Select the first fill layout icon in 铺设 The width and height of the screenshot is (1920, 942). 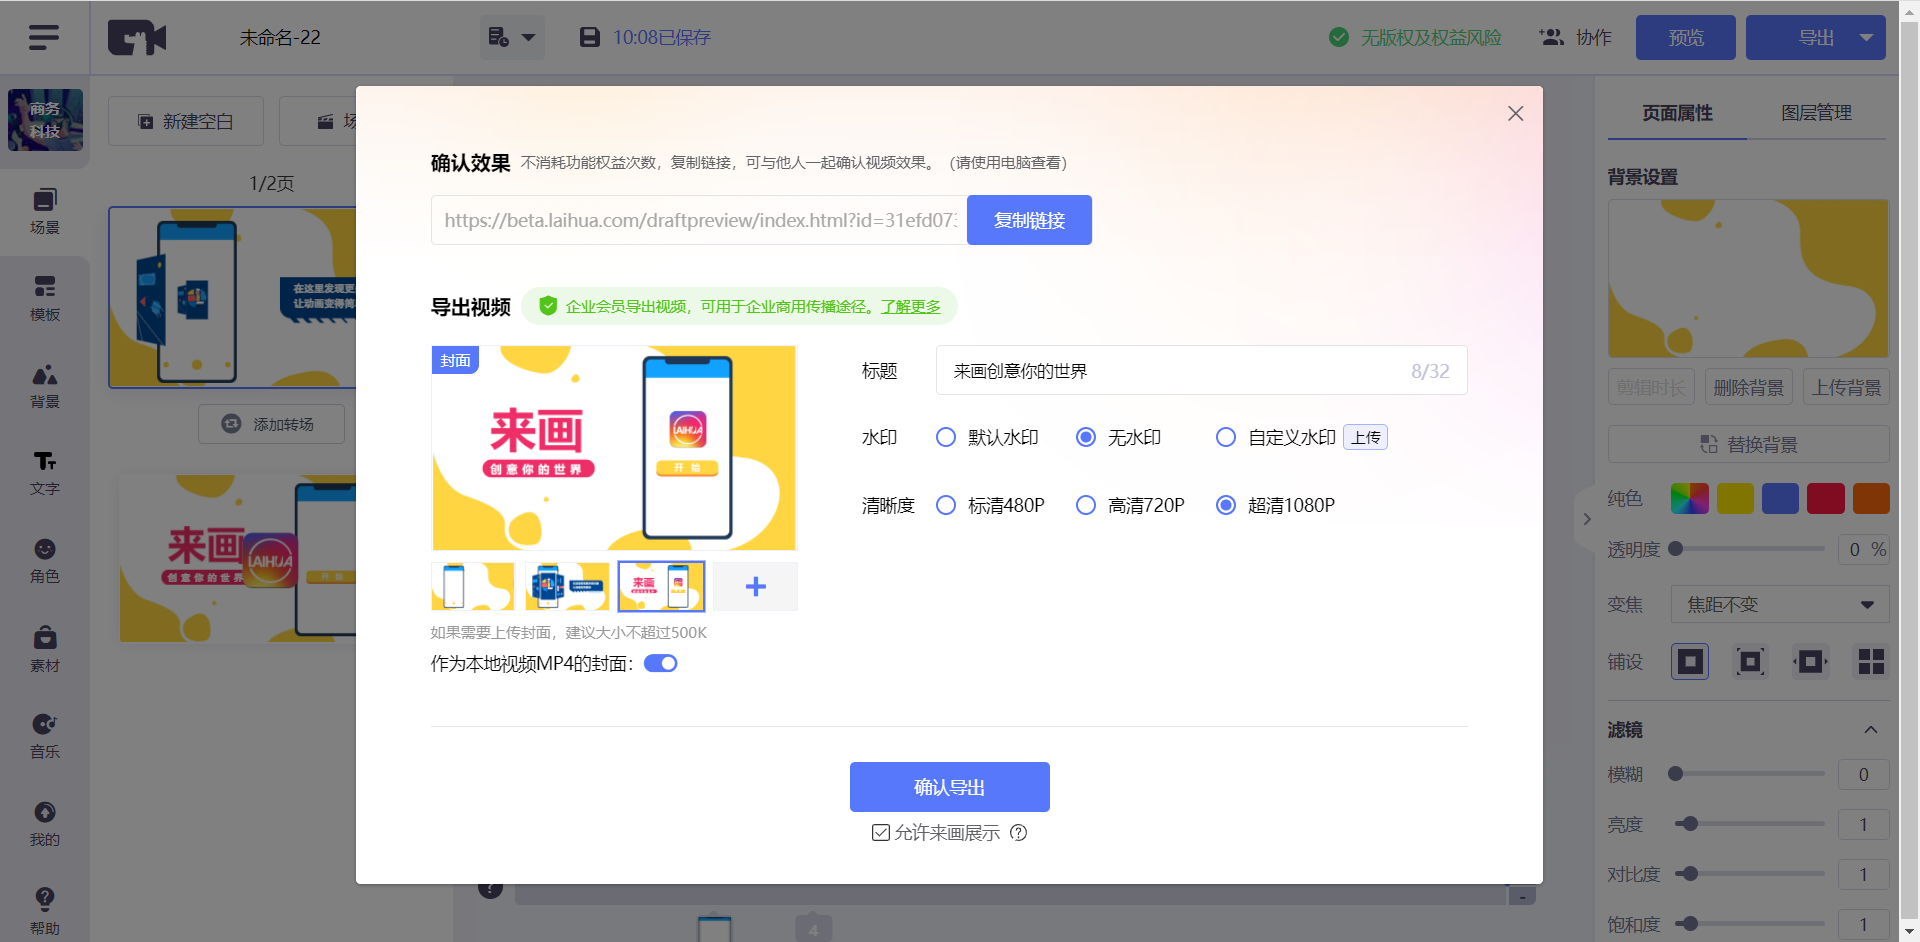coord(1690,661)
